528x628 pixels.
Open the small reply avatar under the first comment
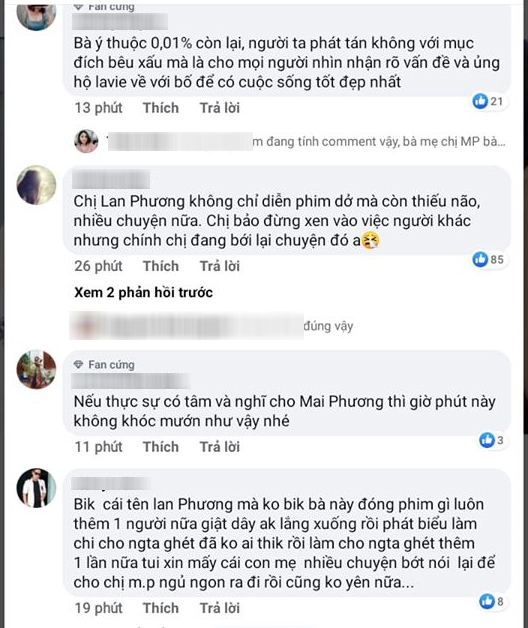[87, 141]
